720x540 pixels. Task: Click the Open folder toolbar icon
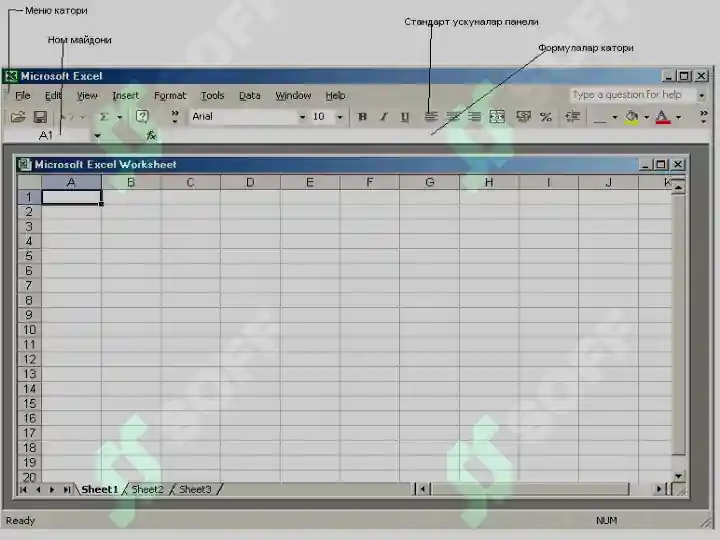(x=17, y=117)
